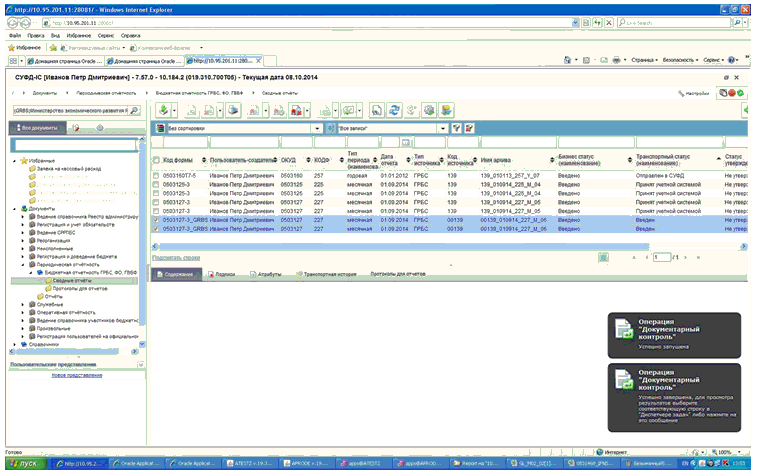Click the "Новое представление" link
The height and width of the screenshot is (475, 758).
[x=76, y=375]
